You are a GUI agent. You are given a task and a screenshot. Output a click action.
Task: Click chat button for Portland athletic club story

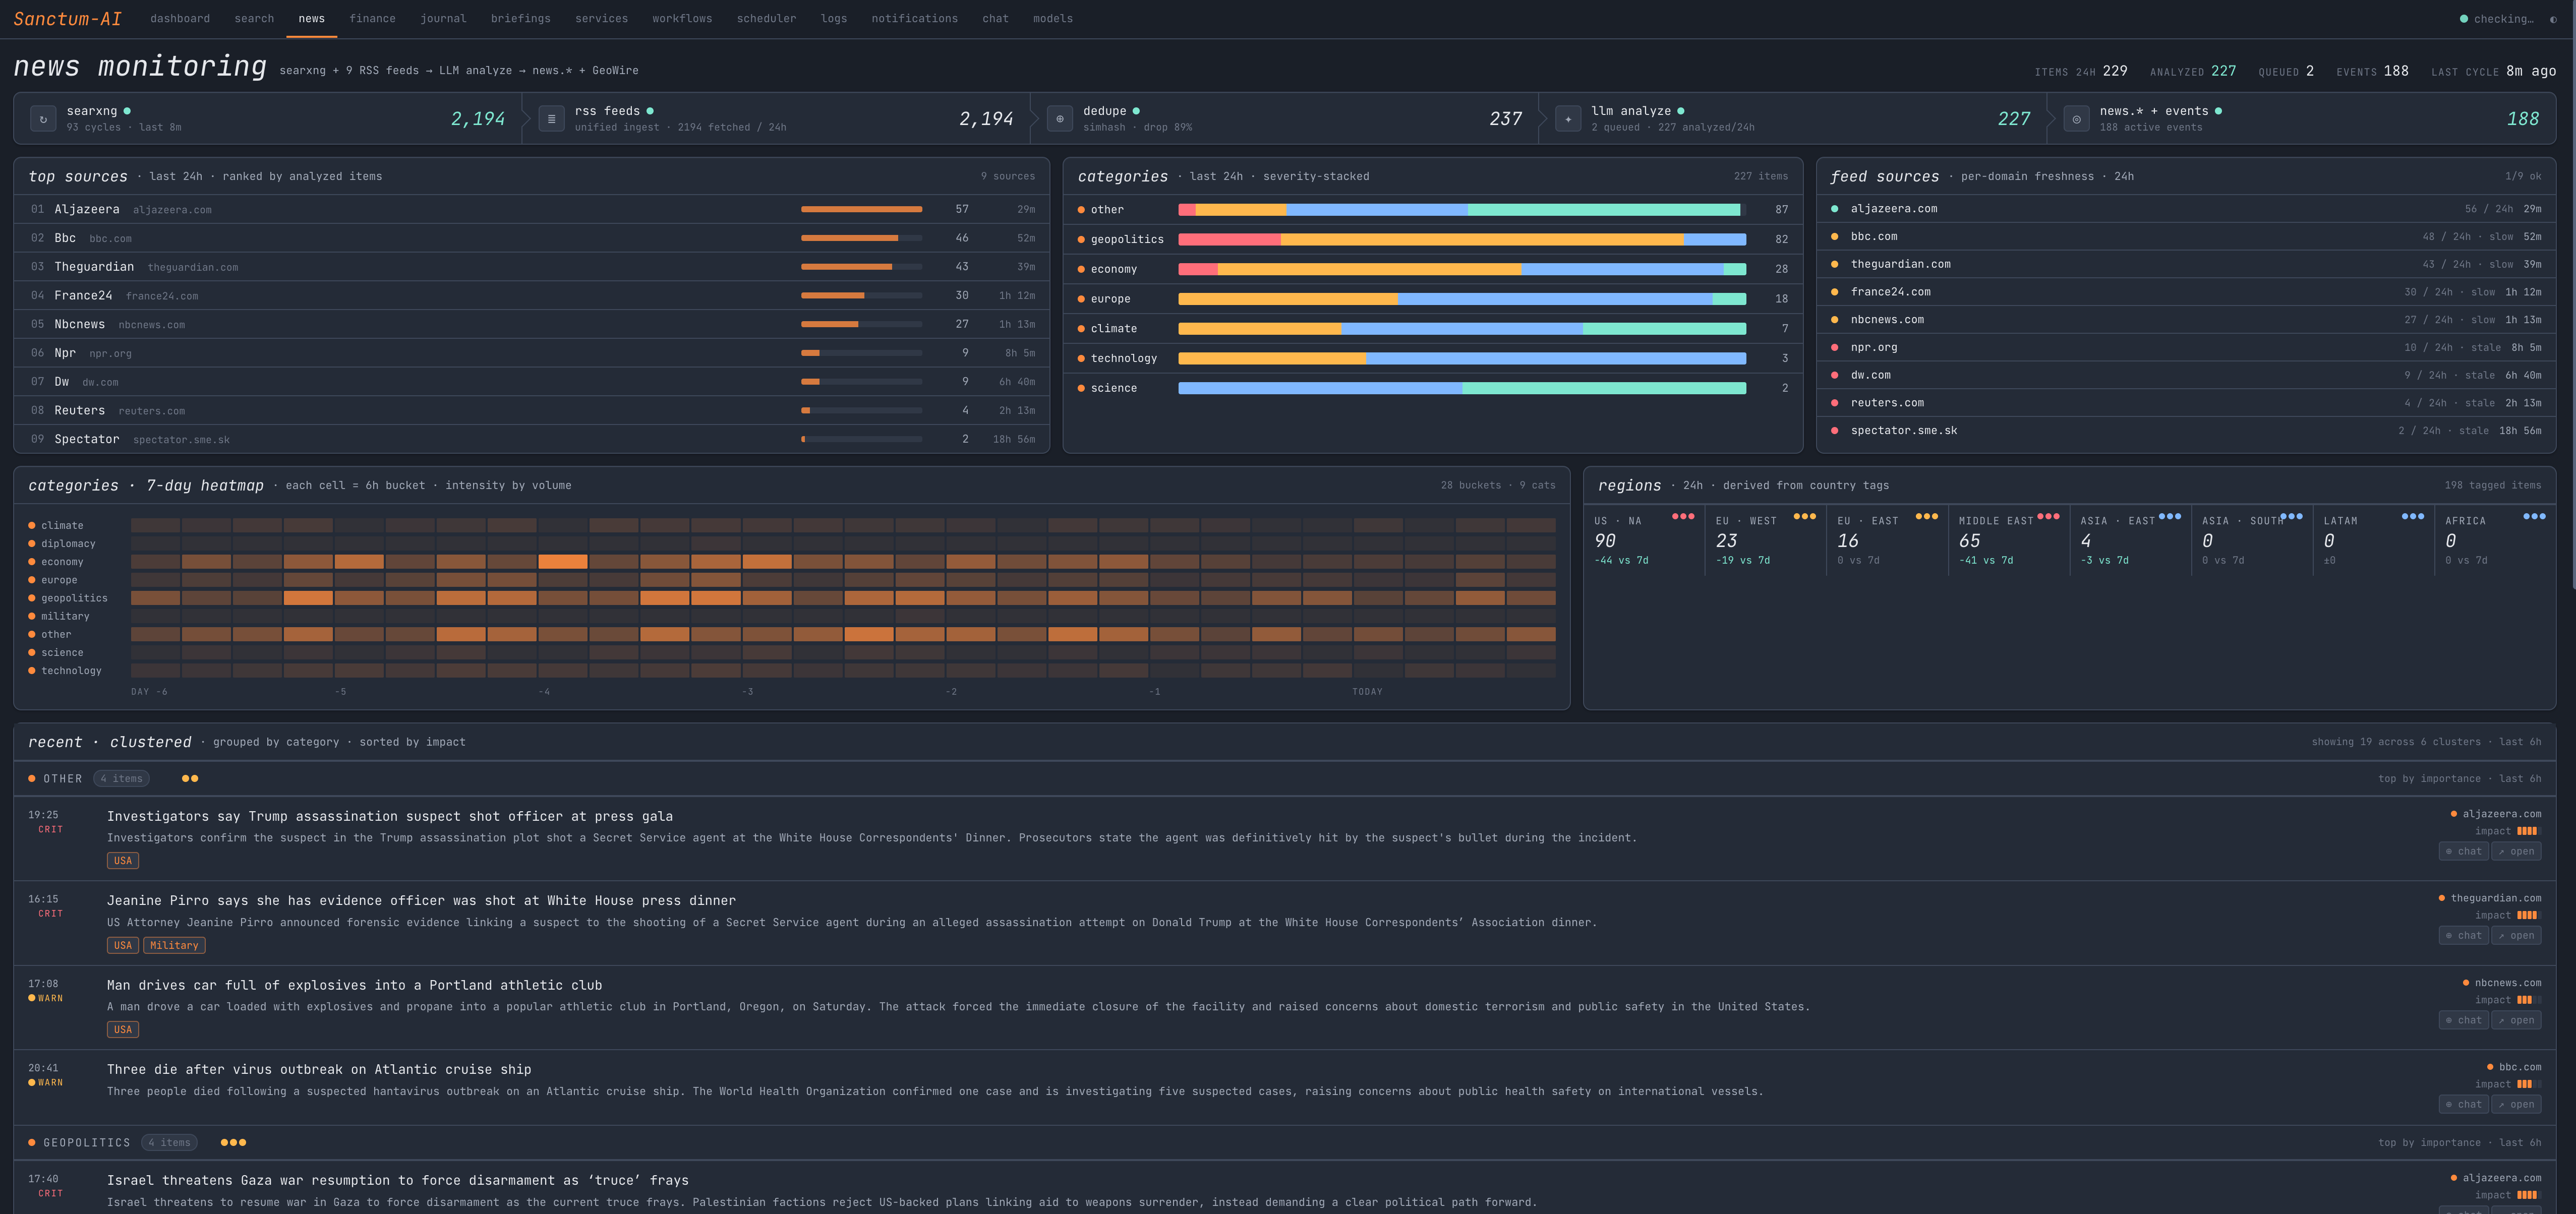(2464, 1021)
